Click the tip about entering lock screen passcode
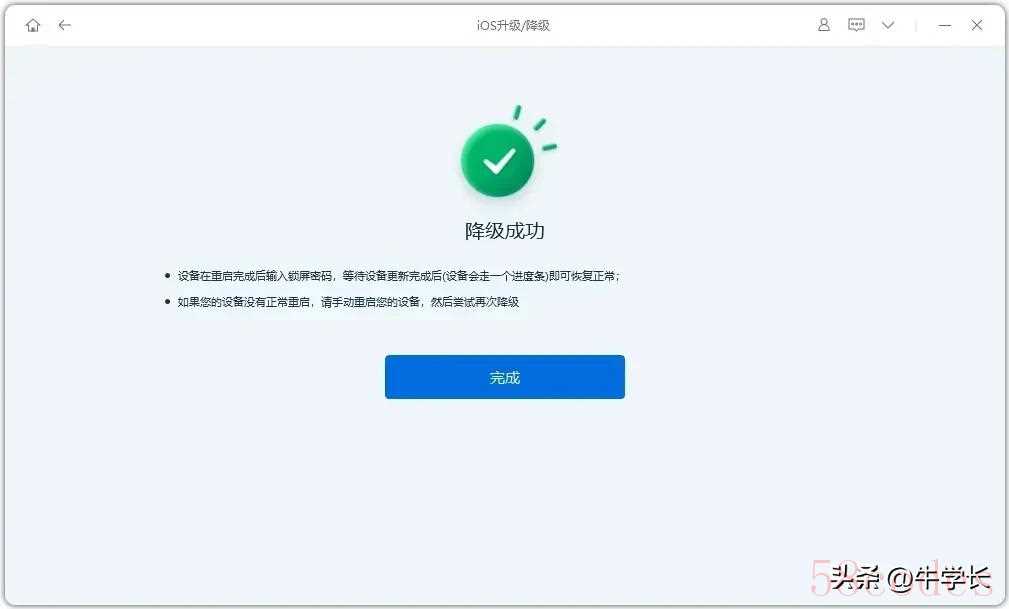Image resolution: width=1009 pixels, height=609 pixels. (398, 276)
